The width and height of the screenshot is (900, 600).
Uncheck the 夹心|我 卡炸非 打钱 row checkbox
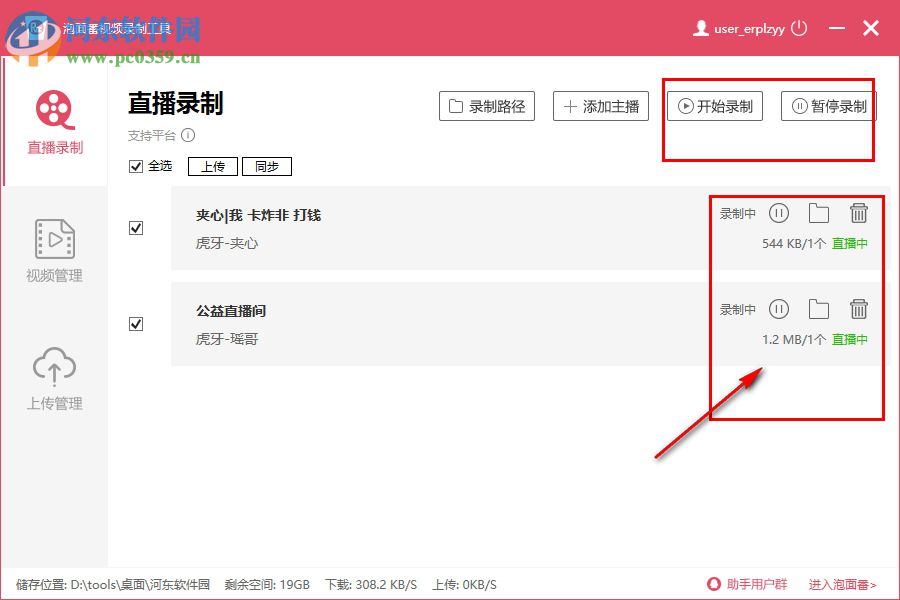coord(136,227)
